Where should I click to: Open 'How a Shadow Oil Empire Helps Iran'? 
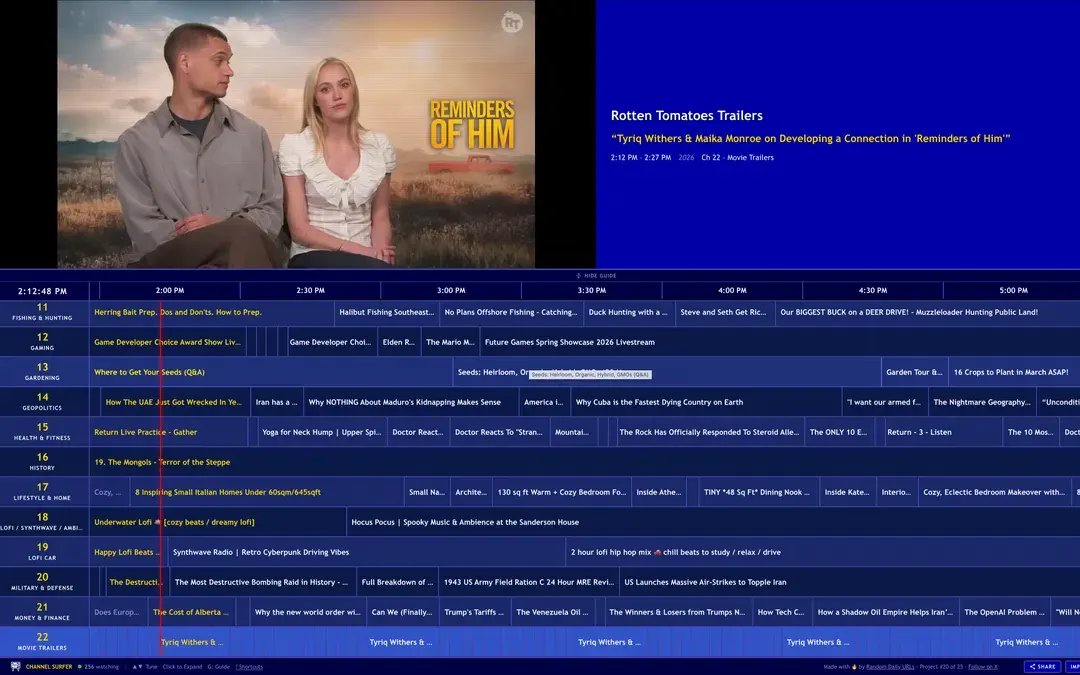pos(885,612)
